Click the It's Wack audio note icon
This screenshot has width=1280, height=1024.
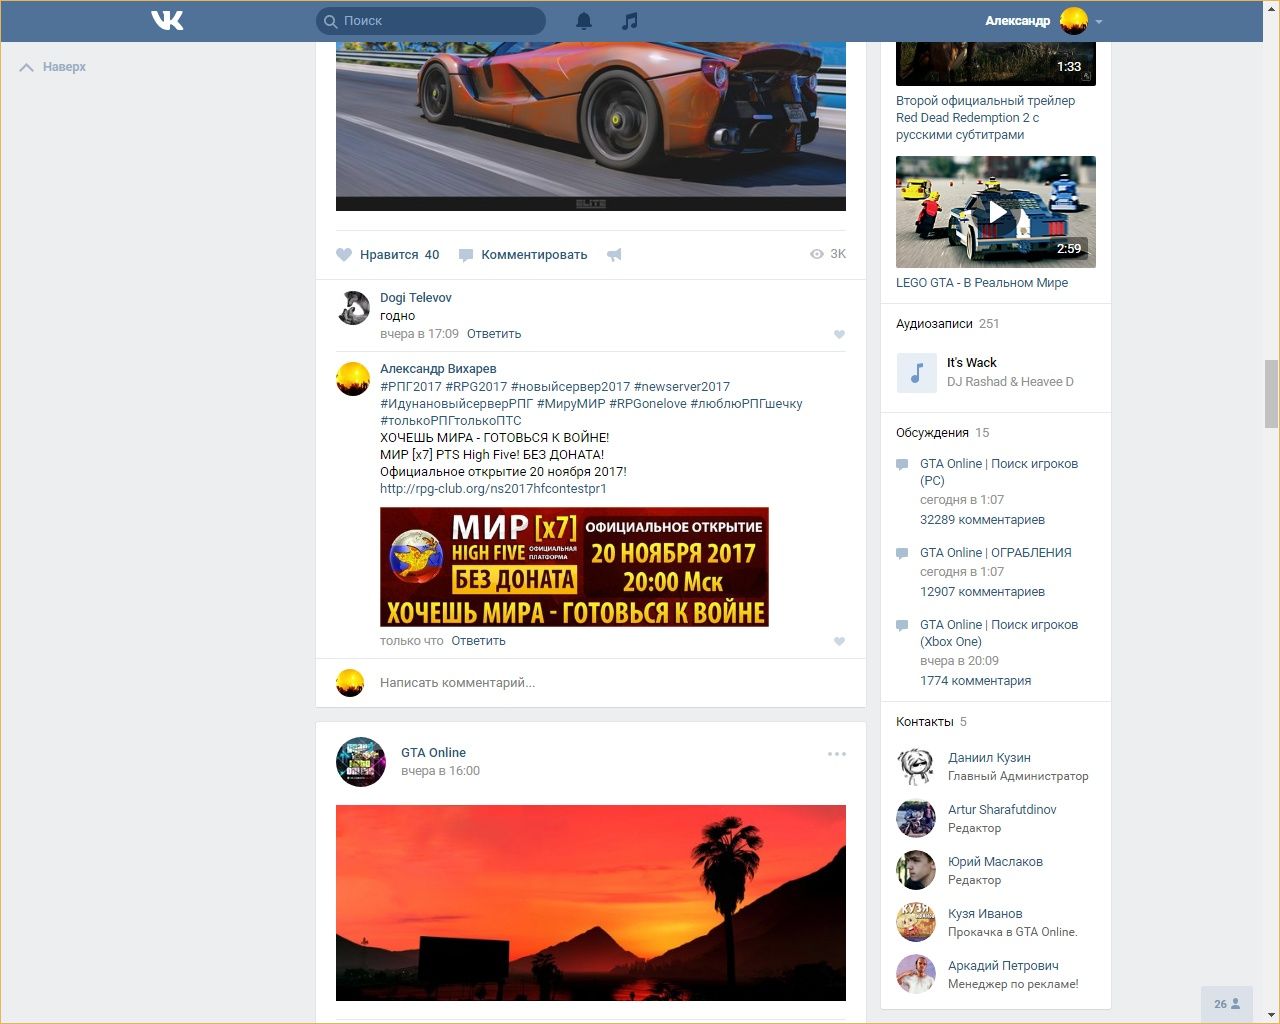[916, 373]
